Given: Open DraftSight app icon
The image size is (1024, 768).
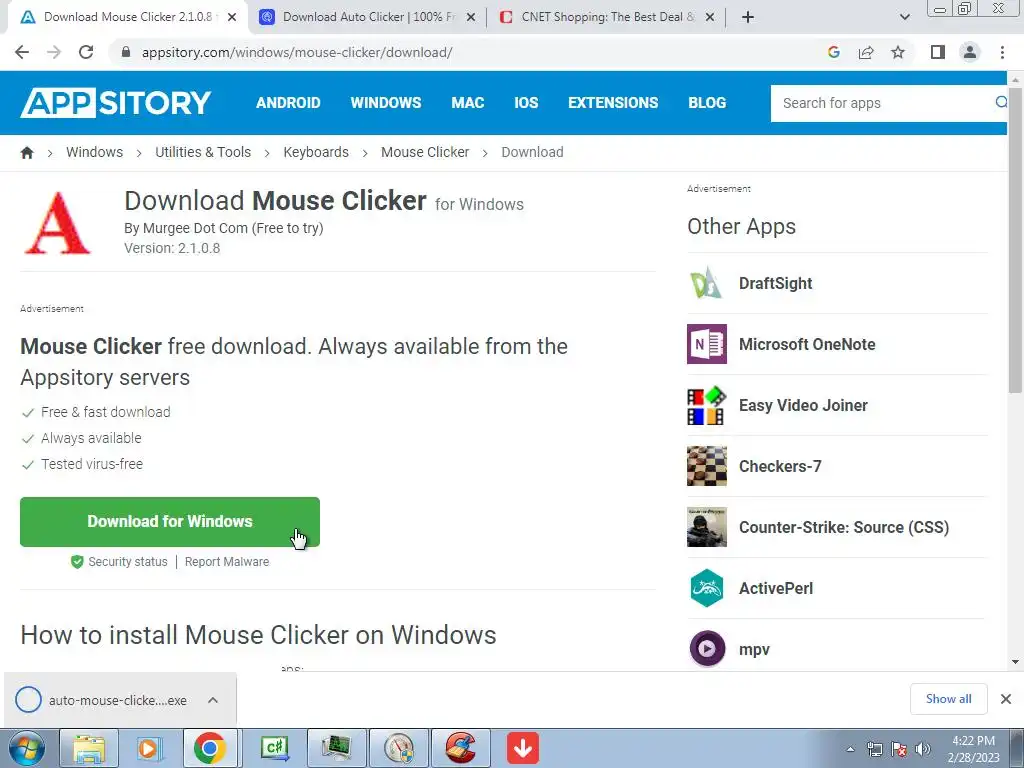Looking at the screenshot, I should point(707,283).
